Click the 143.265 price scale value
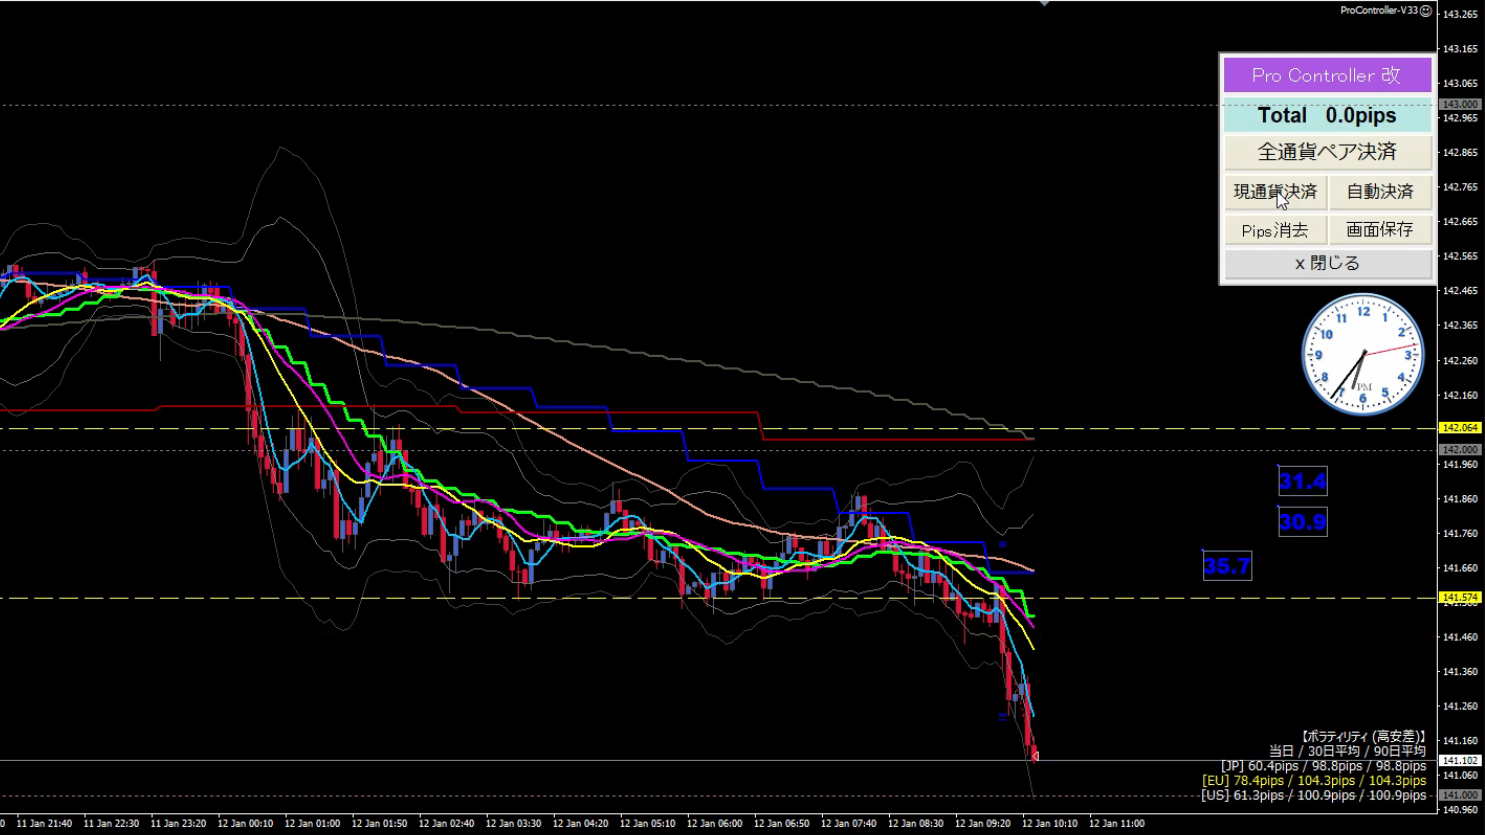The height and width of the screenshot is (835, 1485). click(x=1461, y=14)
